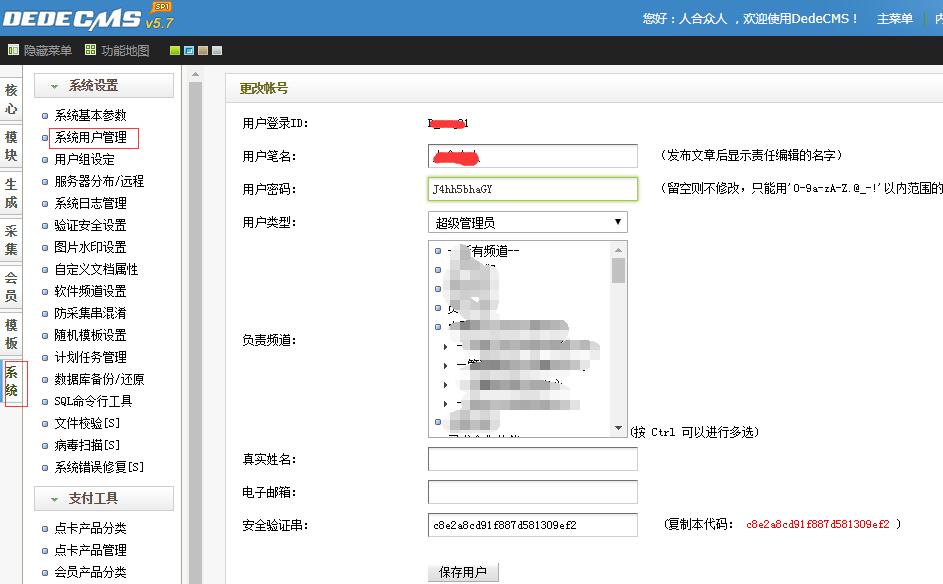The image size is (943, 584).
Task: Go to 主菜单 in top bar
Action: pyautogui.click(x=894, y=19)
